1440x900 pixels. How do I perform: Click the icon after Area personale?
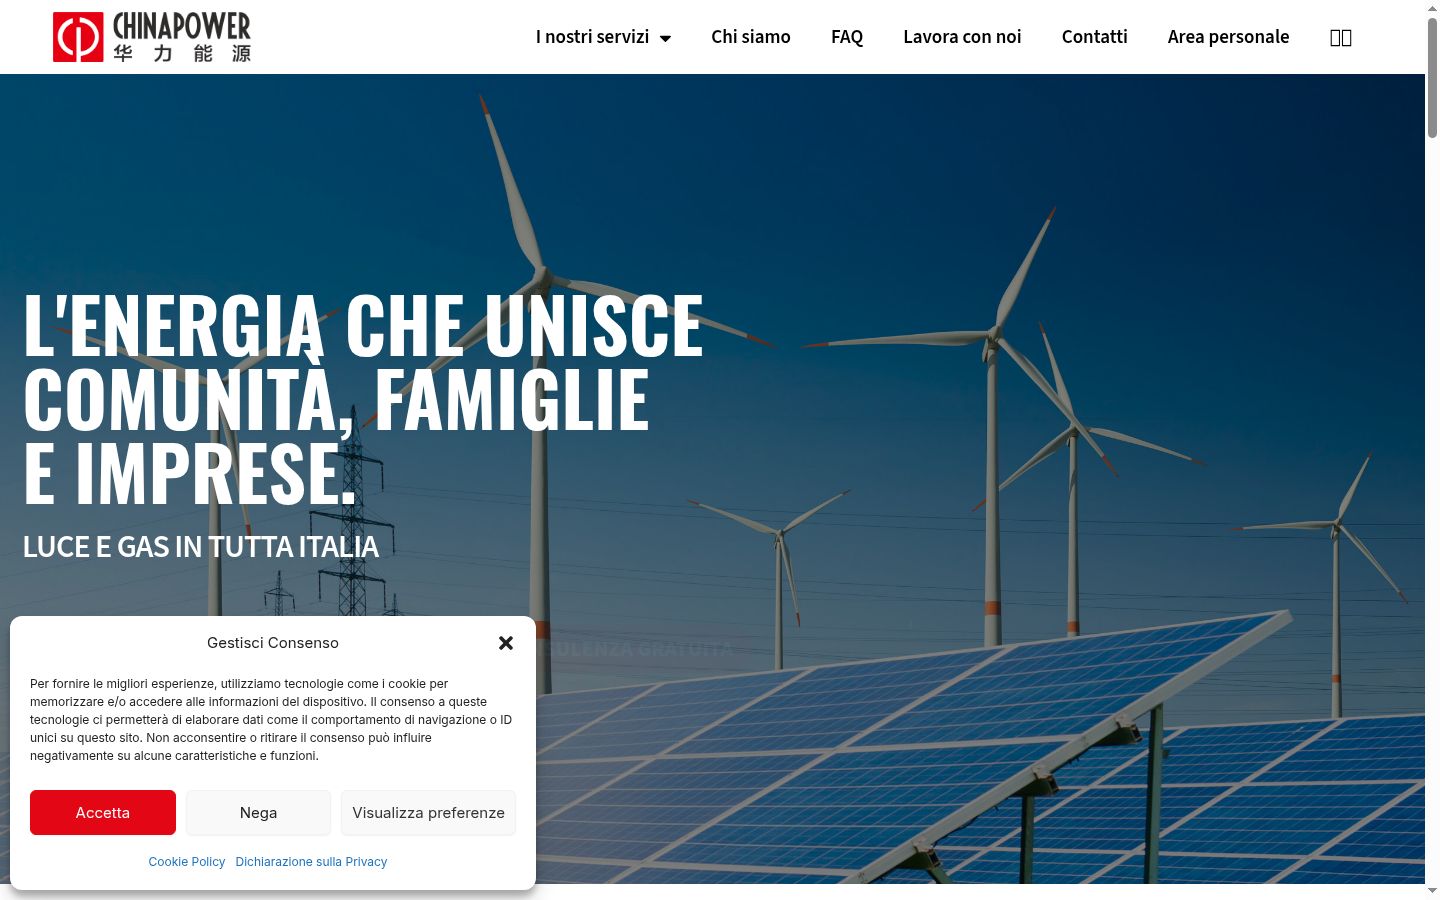point(1341,38)
